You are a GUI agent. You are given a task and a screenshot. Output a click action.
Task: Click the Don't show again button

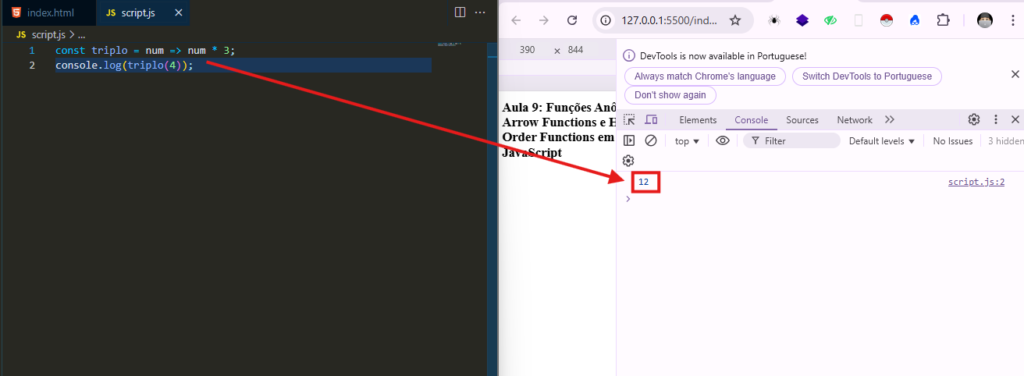pyautogui.click(x=670, y=95)
